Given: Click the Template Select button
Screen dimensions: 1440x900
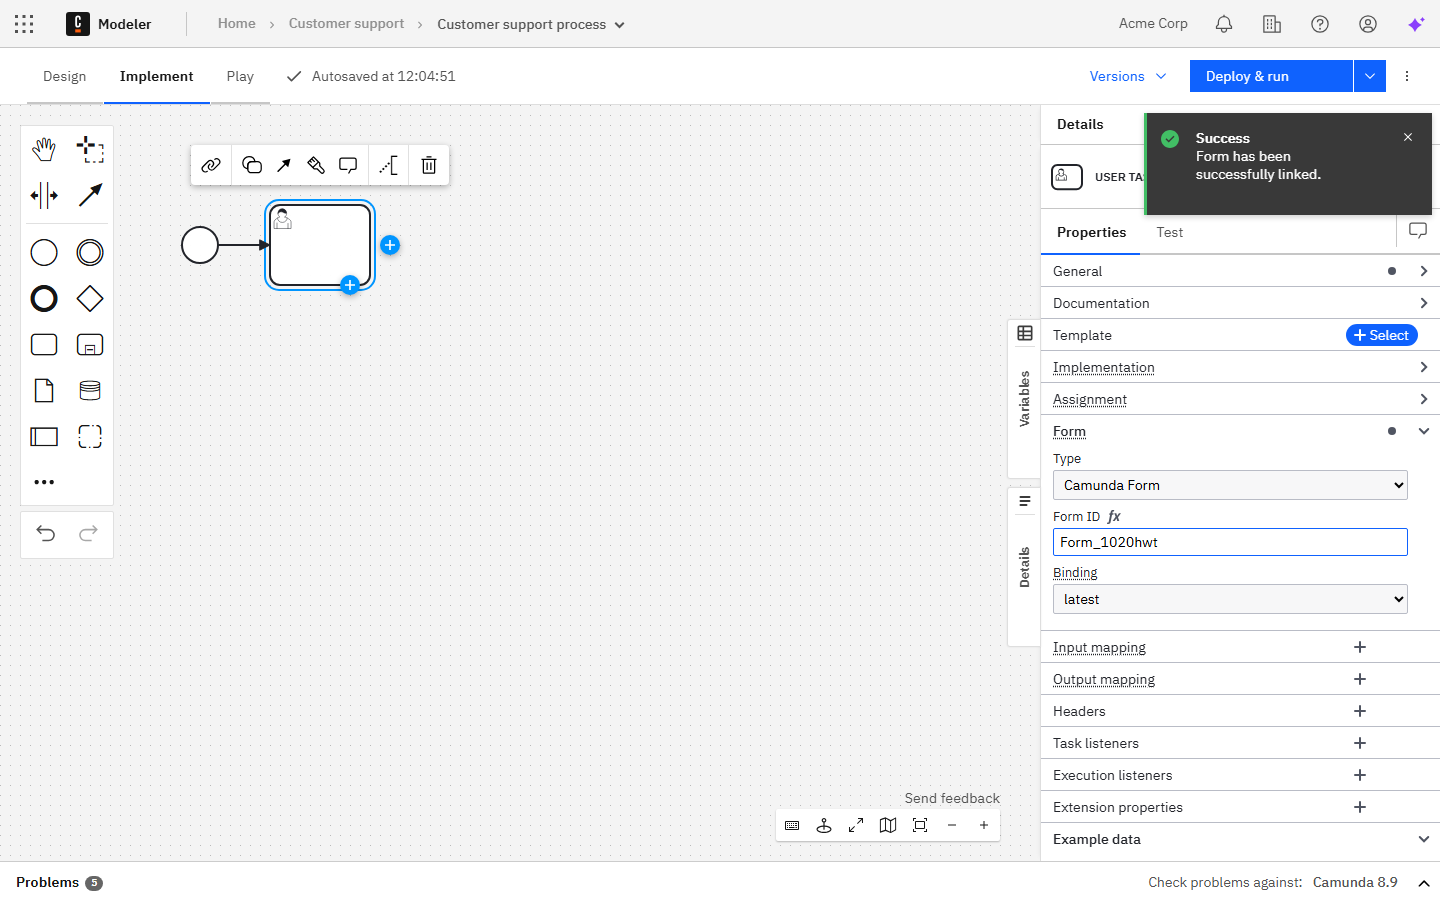Looking at the screenshot, I should (x=1381, y=335).
